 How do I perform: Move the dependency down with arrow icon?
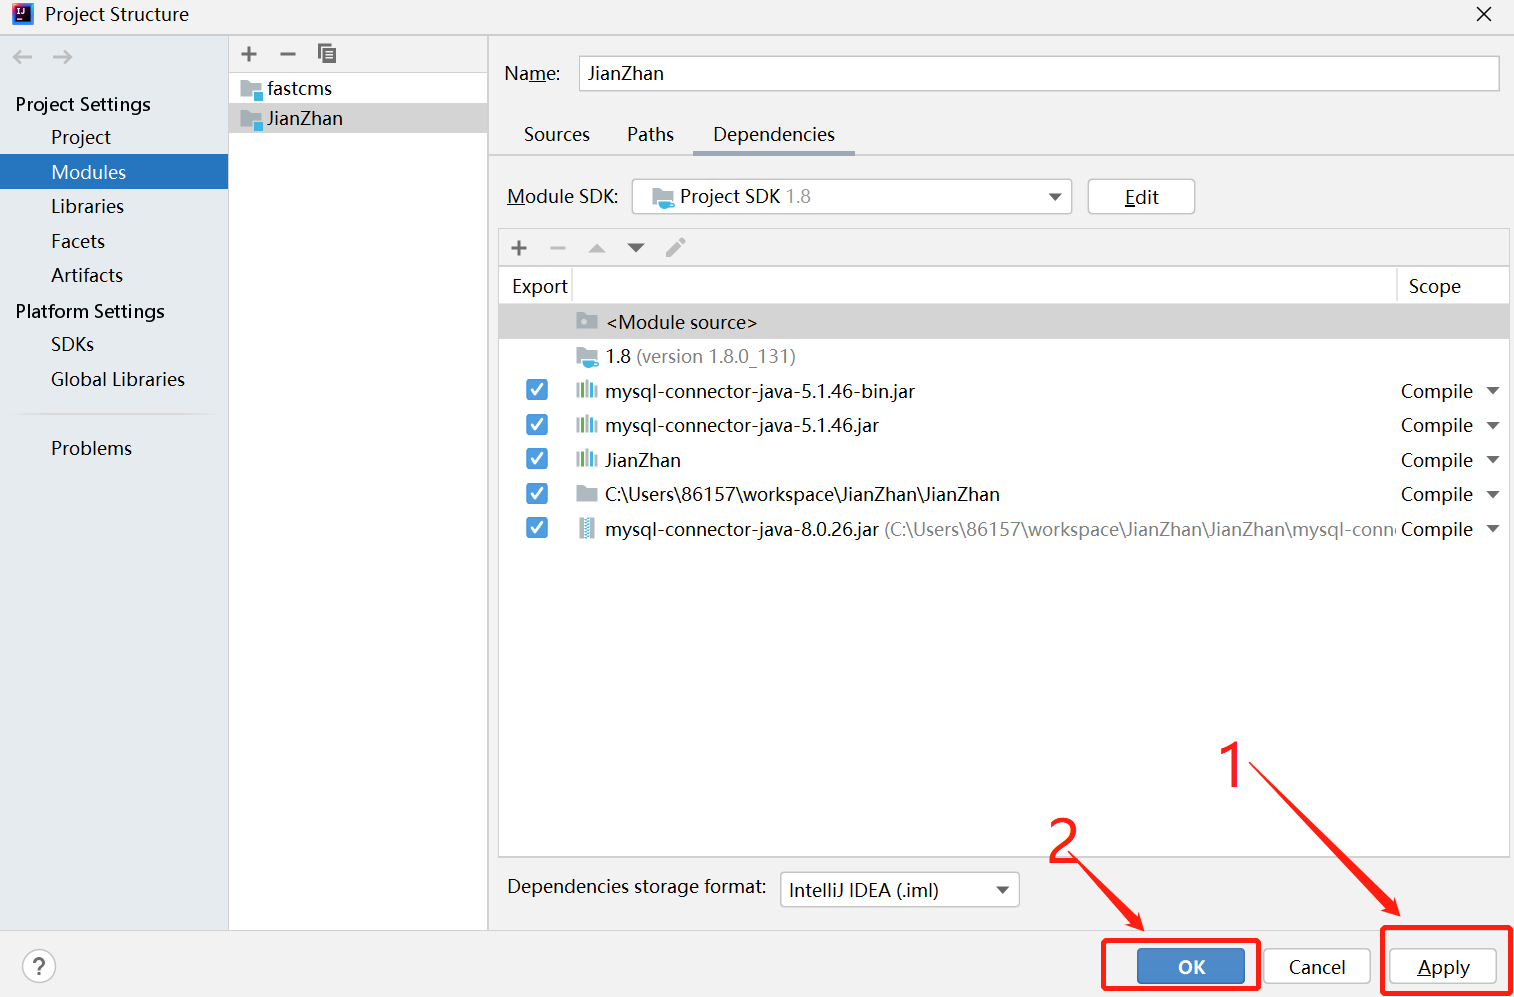(635, 247)
